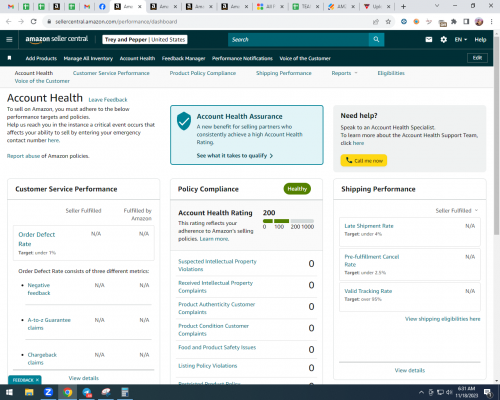Click the bookmark flag icon in nav bar
500x400 pixels.
tap(9, 58)
